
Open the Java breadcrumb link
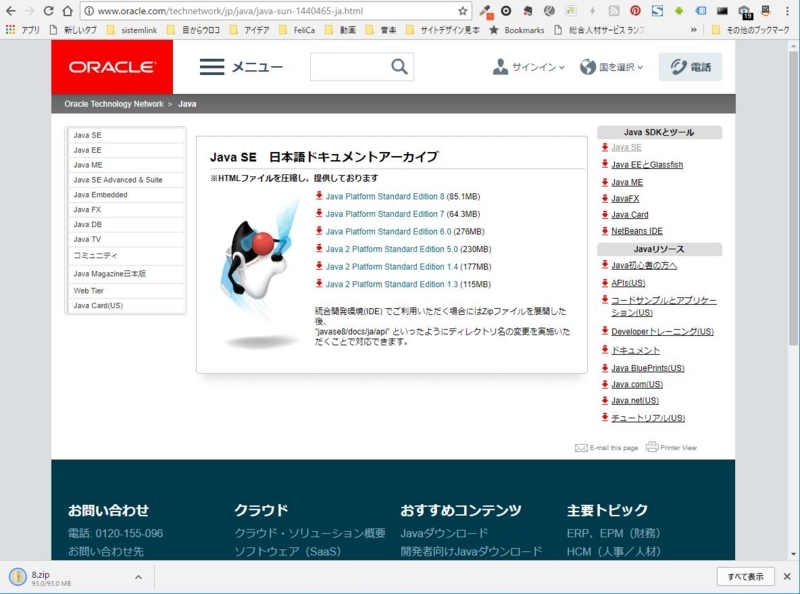click(x=187, y=104)
